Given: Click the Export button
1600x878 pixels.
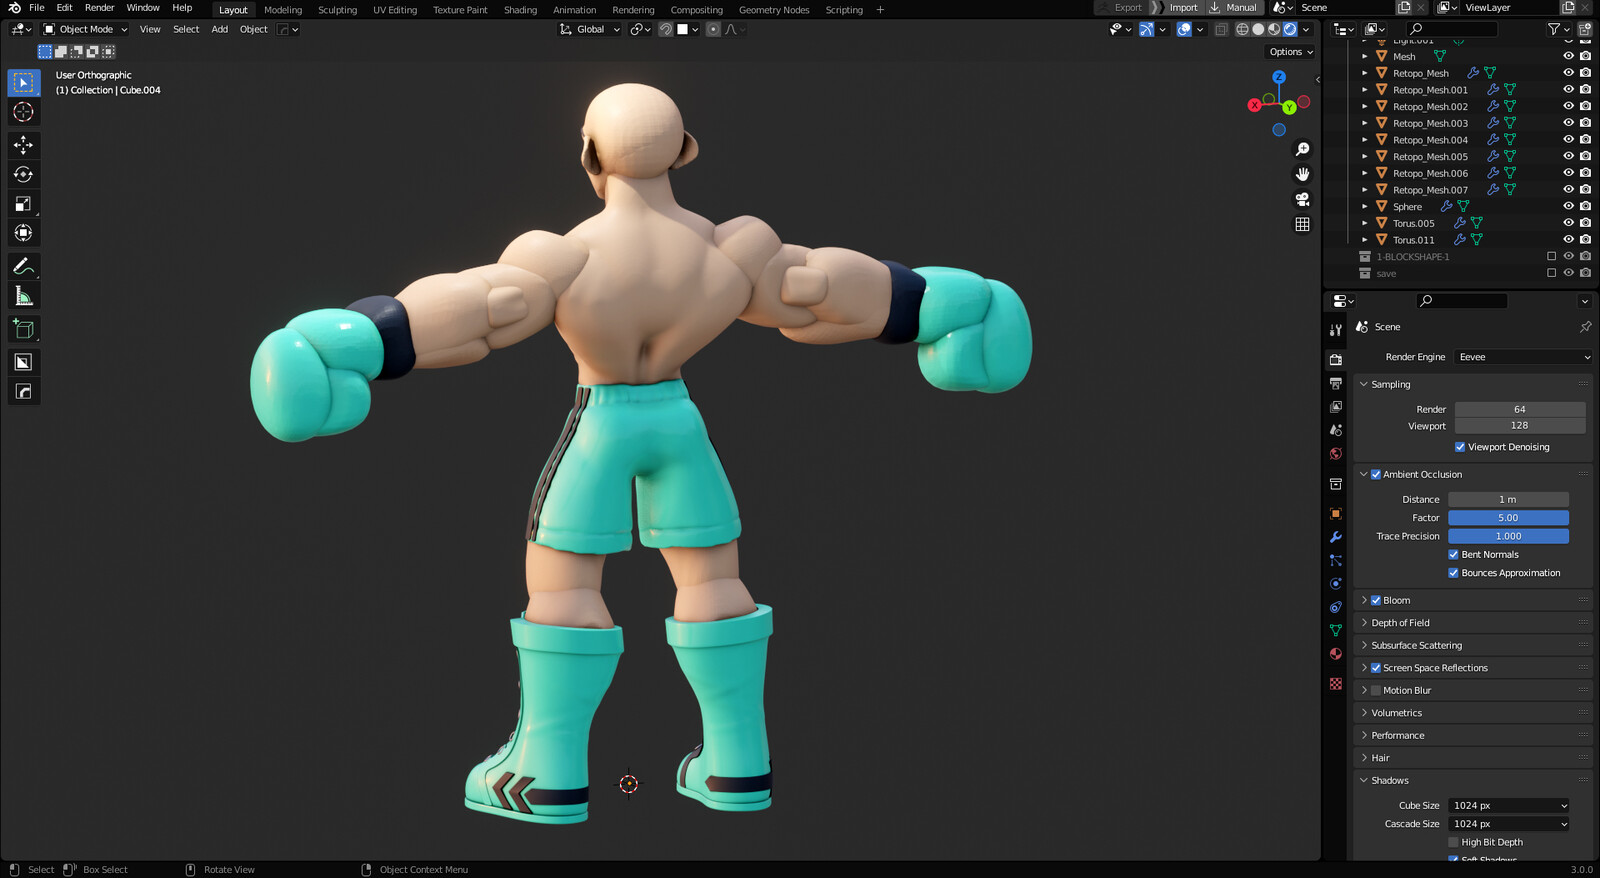Looking at the screenshot, I should coord(1120,8).
